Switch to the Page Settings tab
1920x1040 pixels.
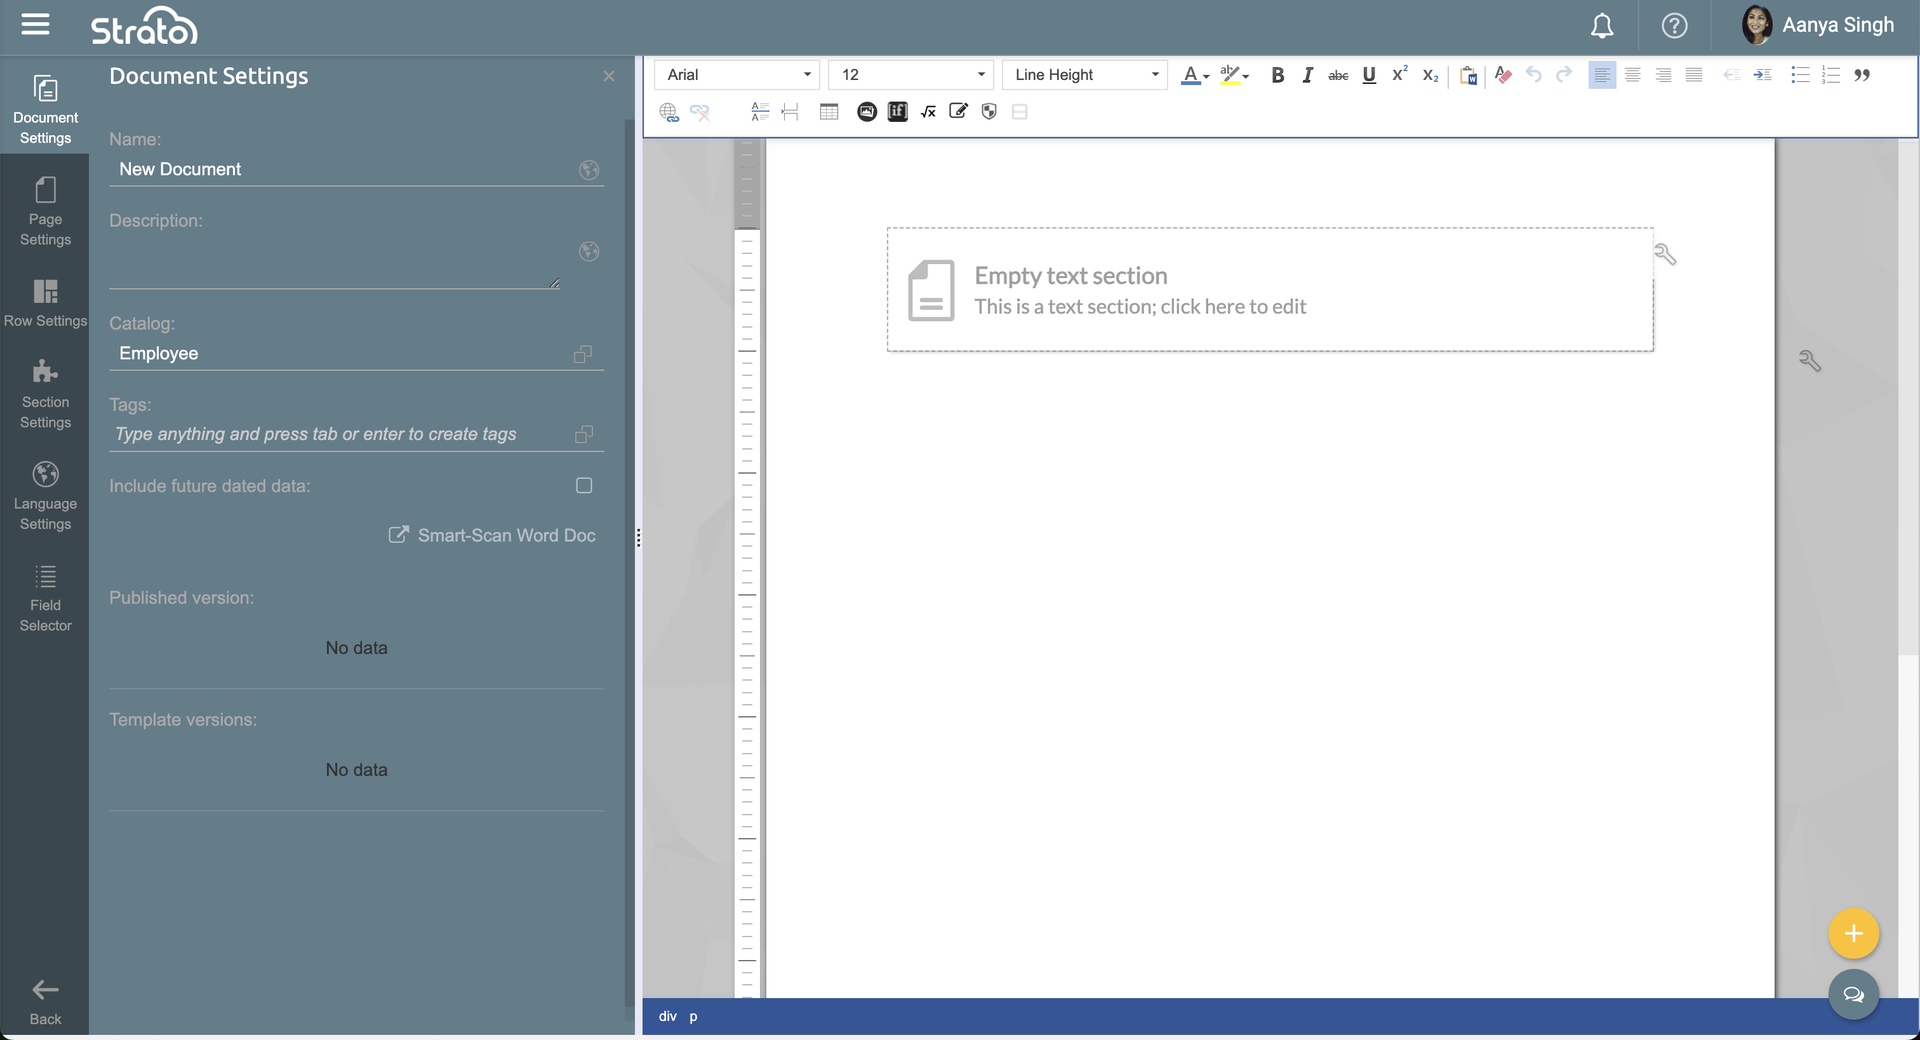point(45,212)
